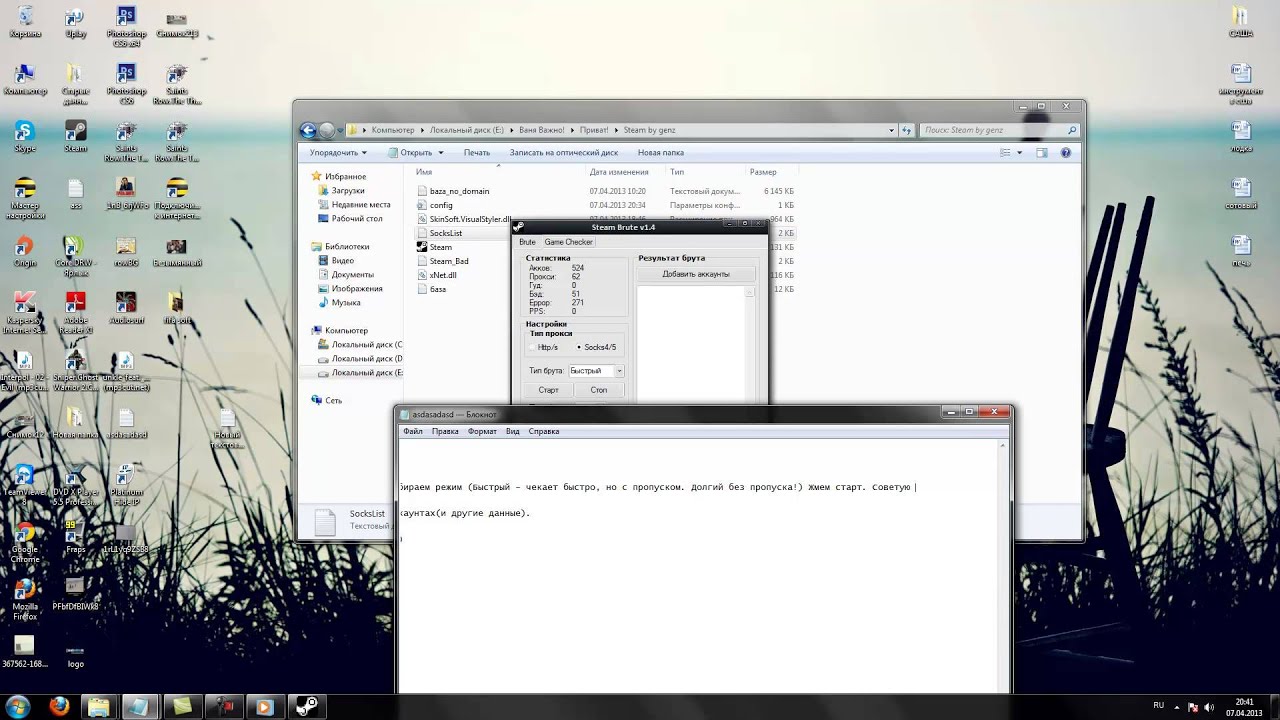Image resolution: width=1280 pixels, height=720 pixels.
Task: Open the CorelDRAW desktop shortcut
Action: pos(75,255)
